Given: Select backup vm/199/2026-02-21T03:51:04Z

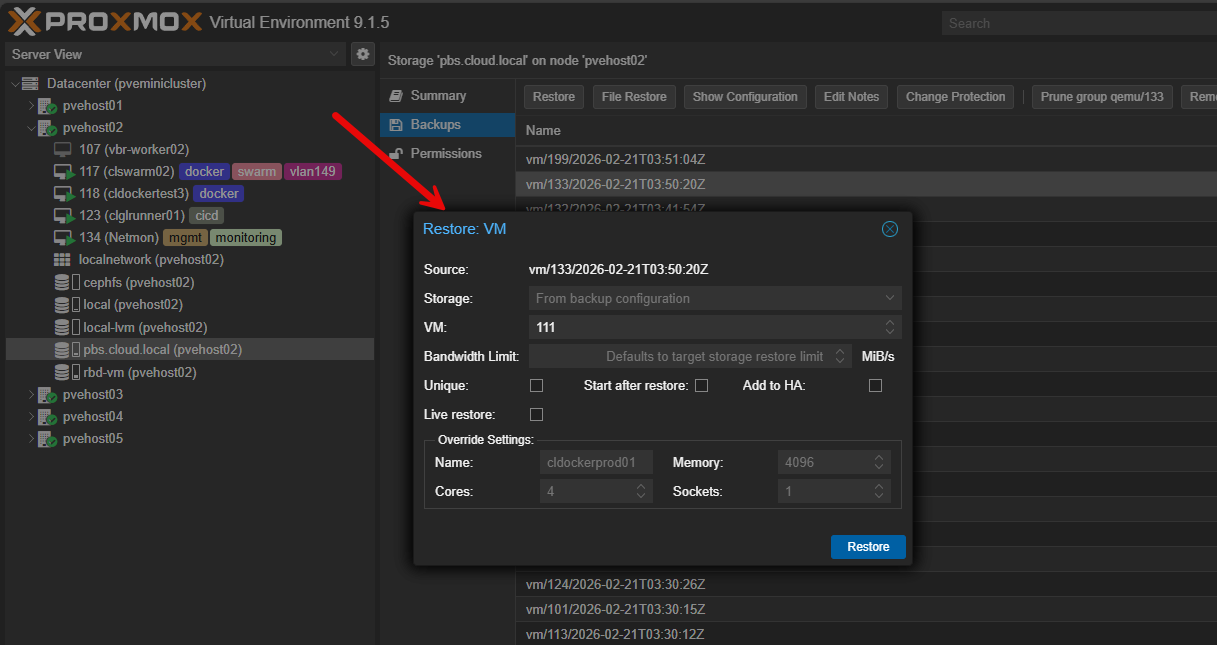Looking at the screenshot, I should [866, 159].
